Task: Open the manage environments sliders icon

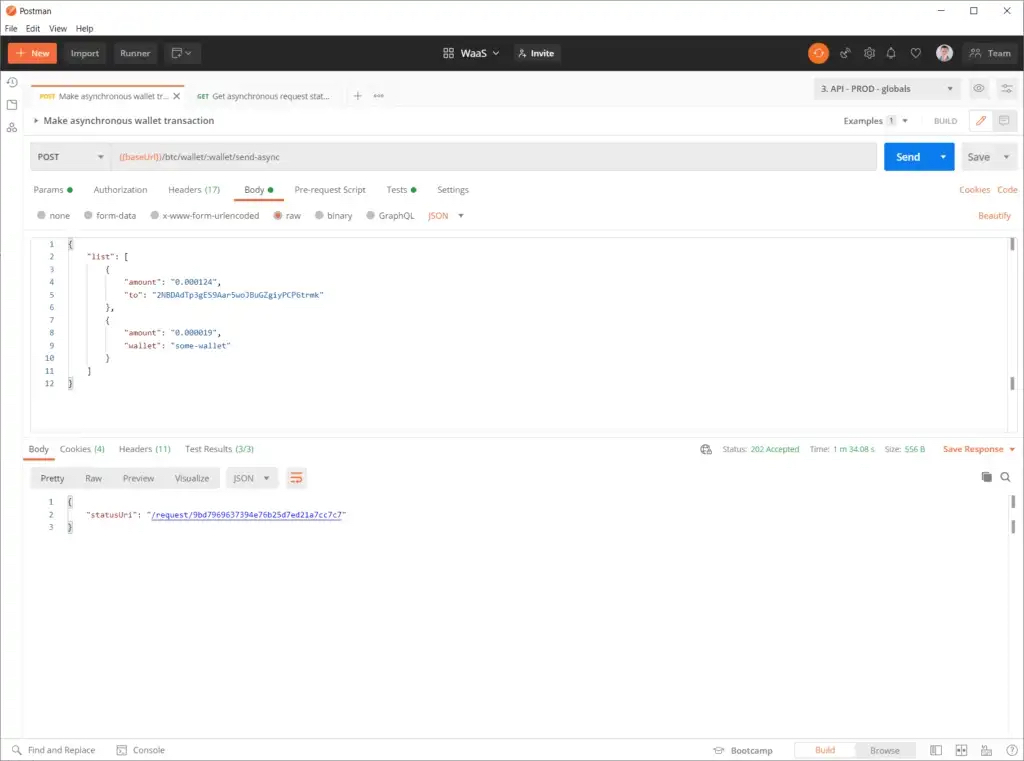Action: pos(1006,88)
